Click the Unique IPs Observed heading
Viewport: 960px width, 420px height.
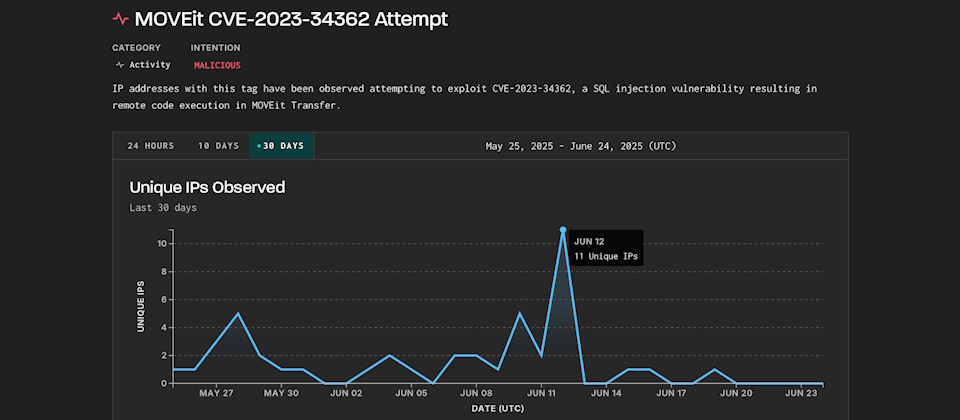pyautogui.click(x=208, y=187)
